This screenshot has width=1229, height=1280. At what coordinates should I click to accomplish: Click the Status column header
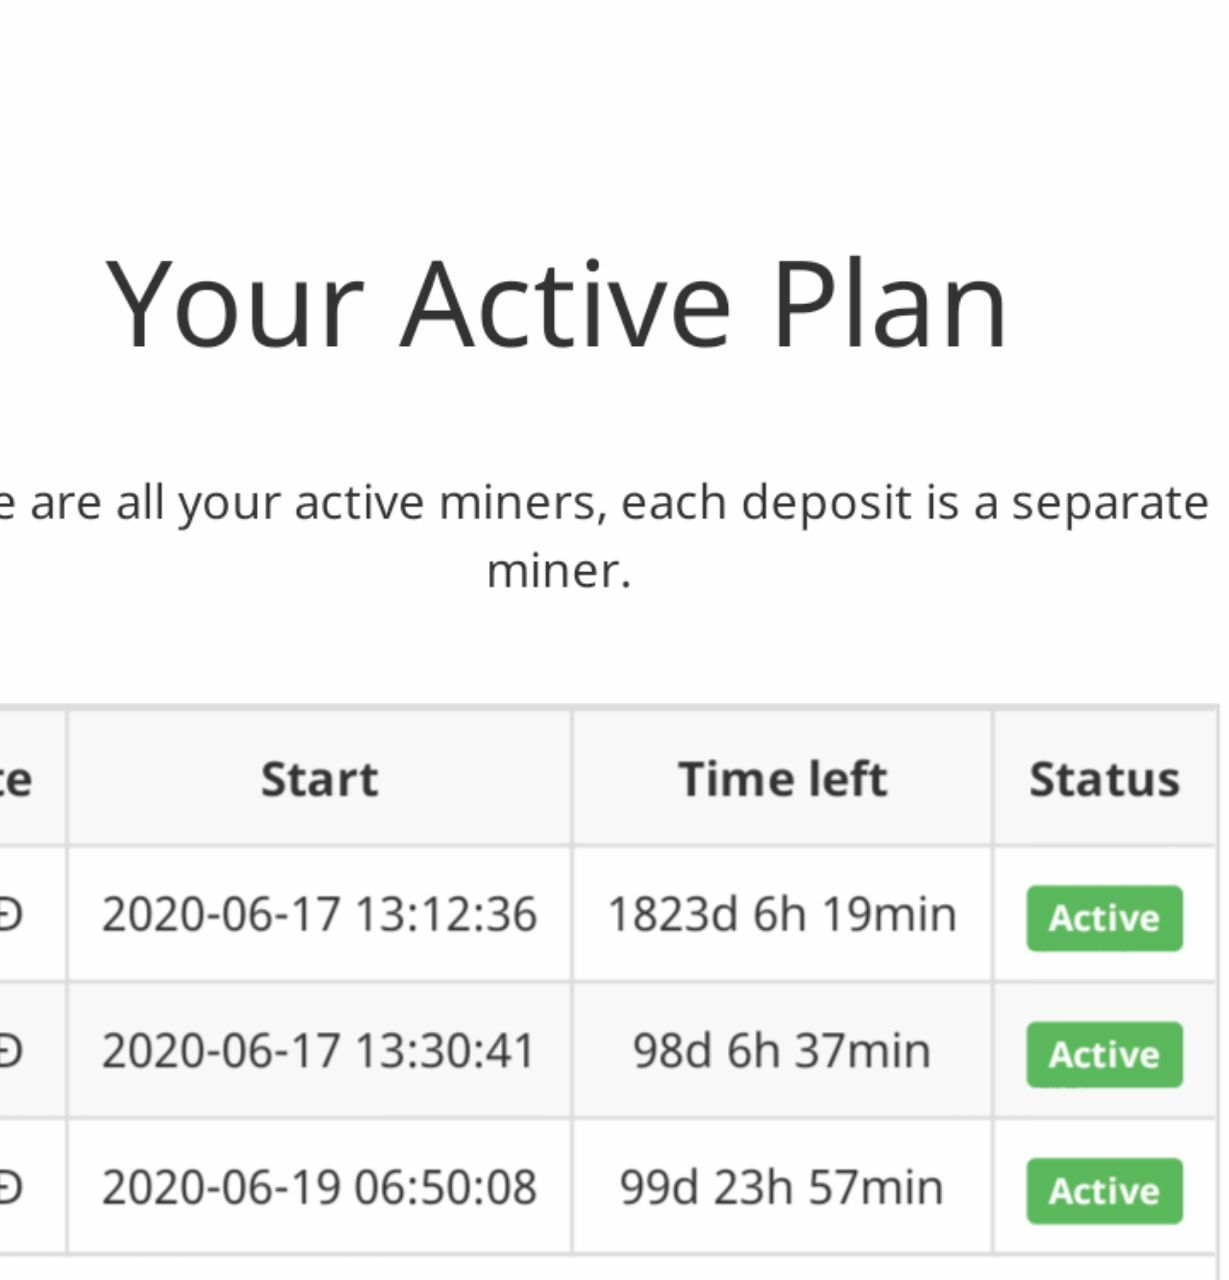1104,779
